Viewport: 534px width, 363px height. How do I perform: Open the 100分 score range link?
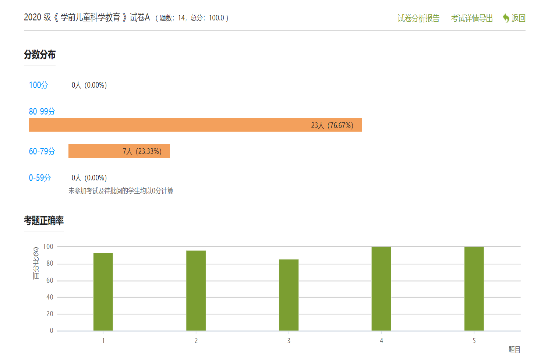(38, 85)
